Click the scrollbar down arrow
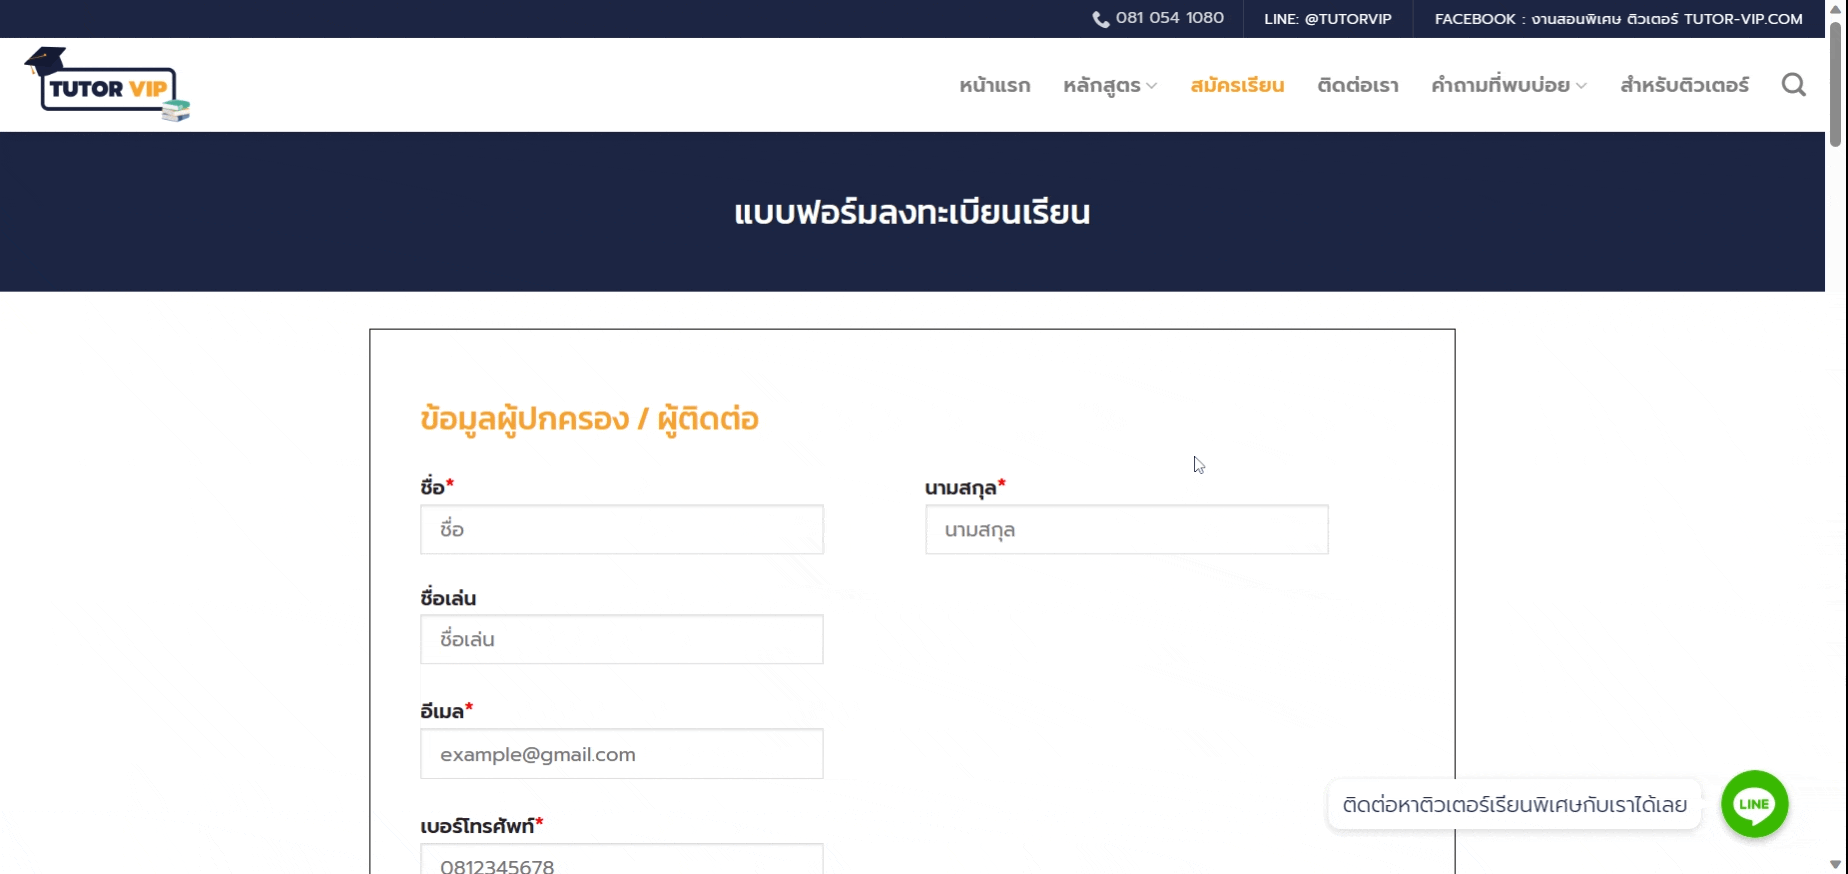Viewport: 1848px width, 874px height. pyautogui.click(x=1835, y=864)
